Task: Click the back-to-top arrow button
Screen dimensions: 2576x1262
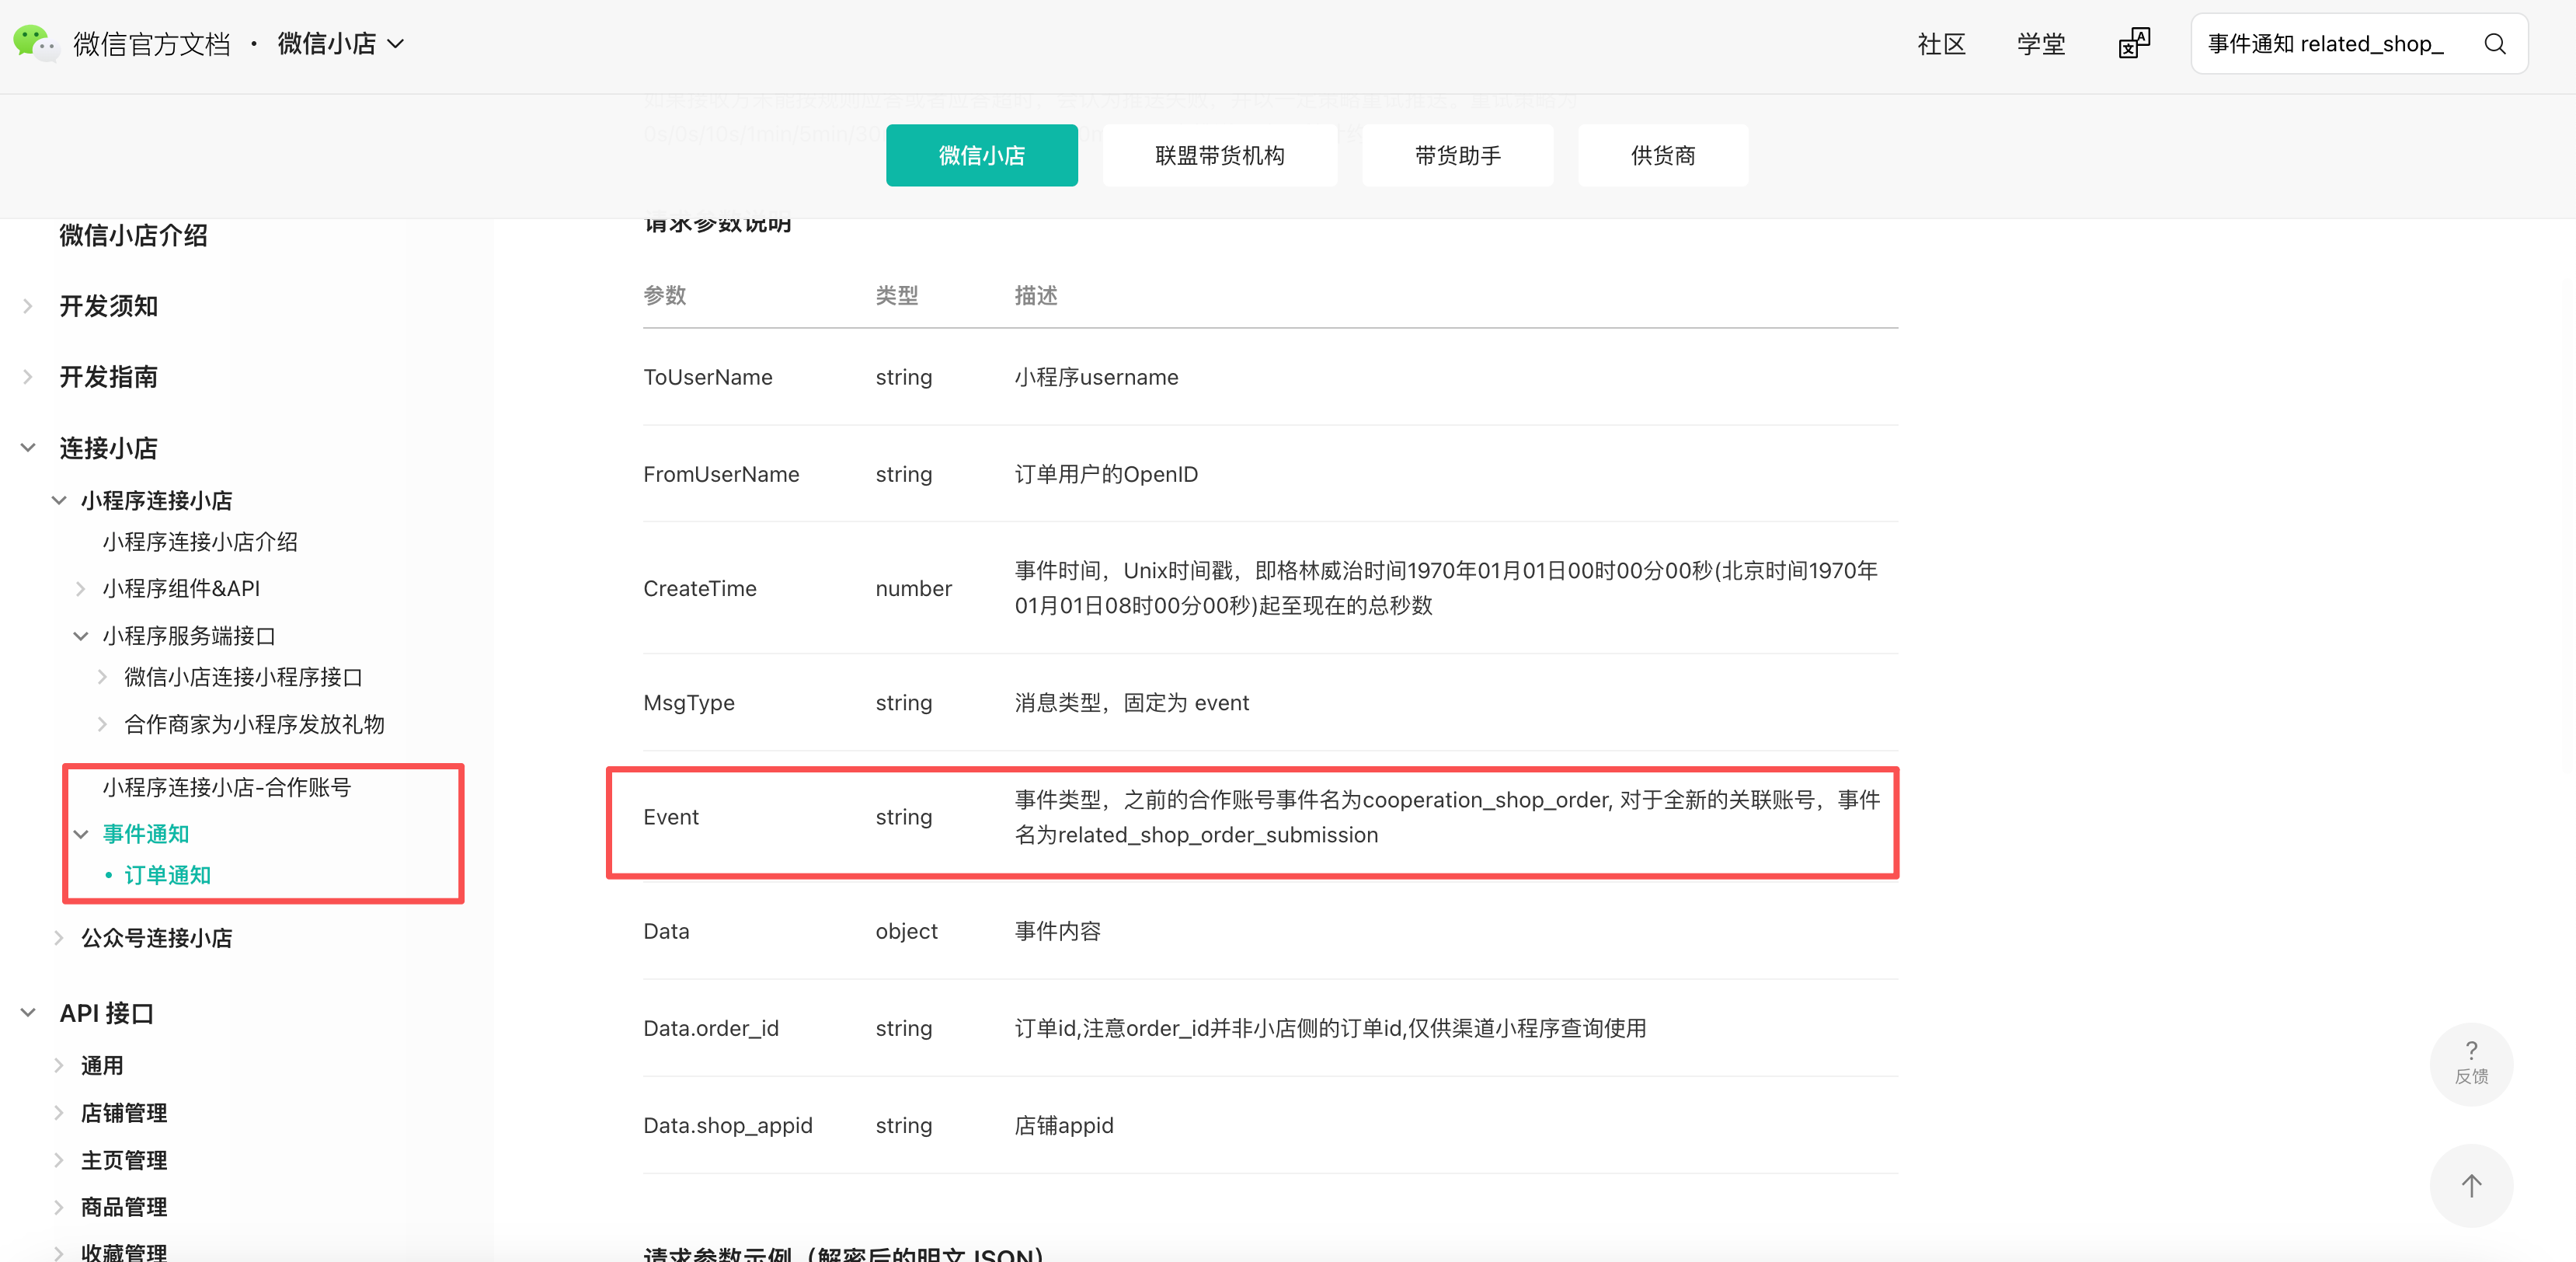Action: (2470, 1185)
